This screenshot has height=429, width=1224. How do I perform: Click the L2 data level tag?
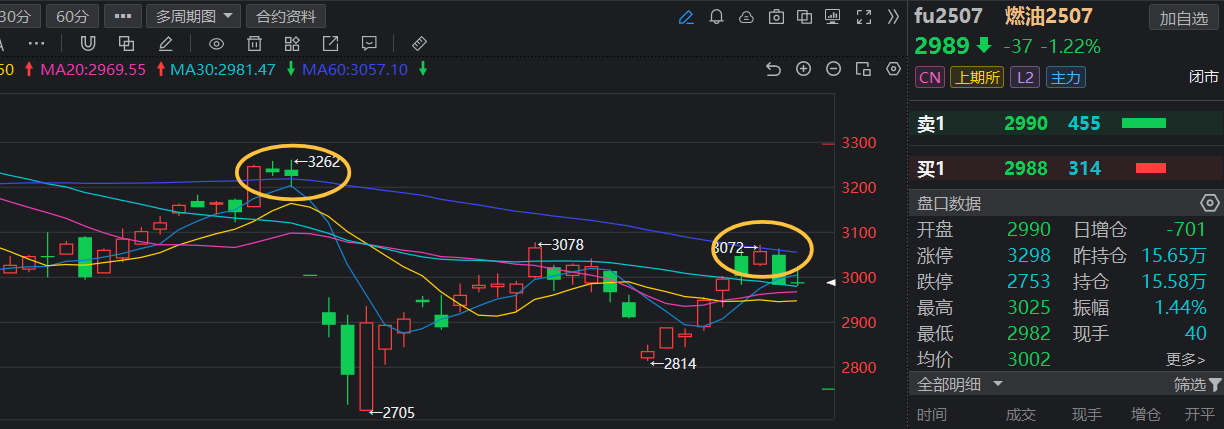1024,77
